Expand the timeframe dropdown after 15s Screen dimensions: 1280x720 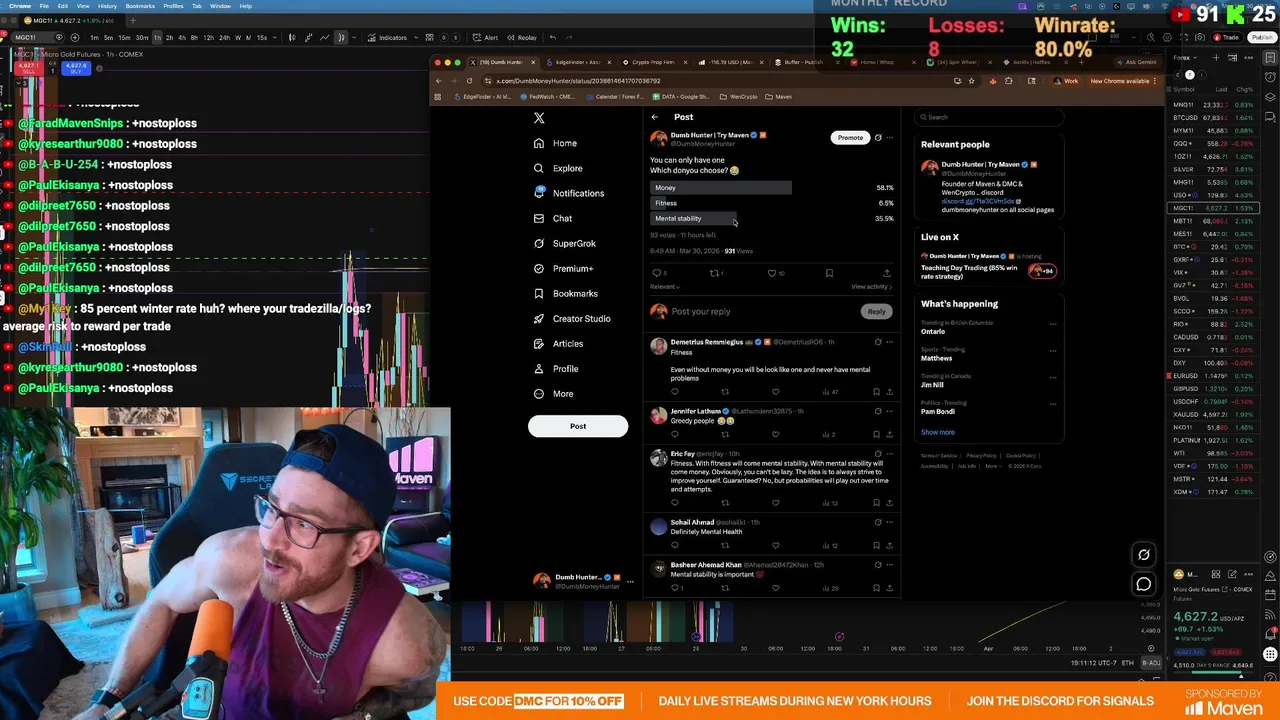pyautogui.click(x=274, y=38)
